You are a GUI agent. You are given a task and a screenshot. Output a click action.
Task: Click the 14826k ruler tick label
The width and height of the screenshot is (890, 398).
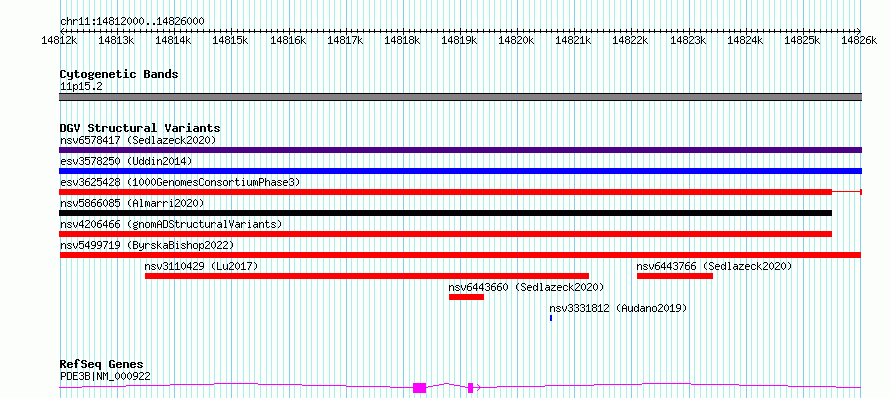coord(860,40)
